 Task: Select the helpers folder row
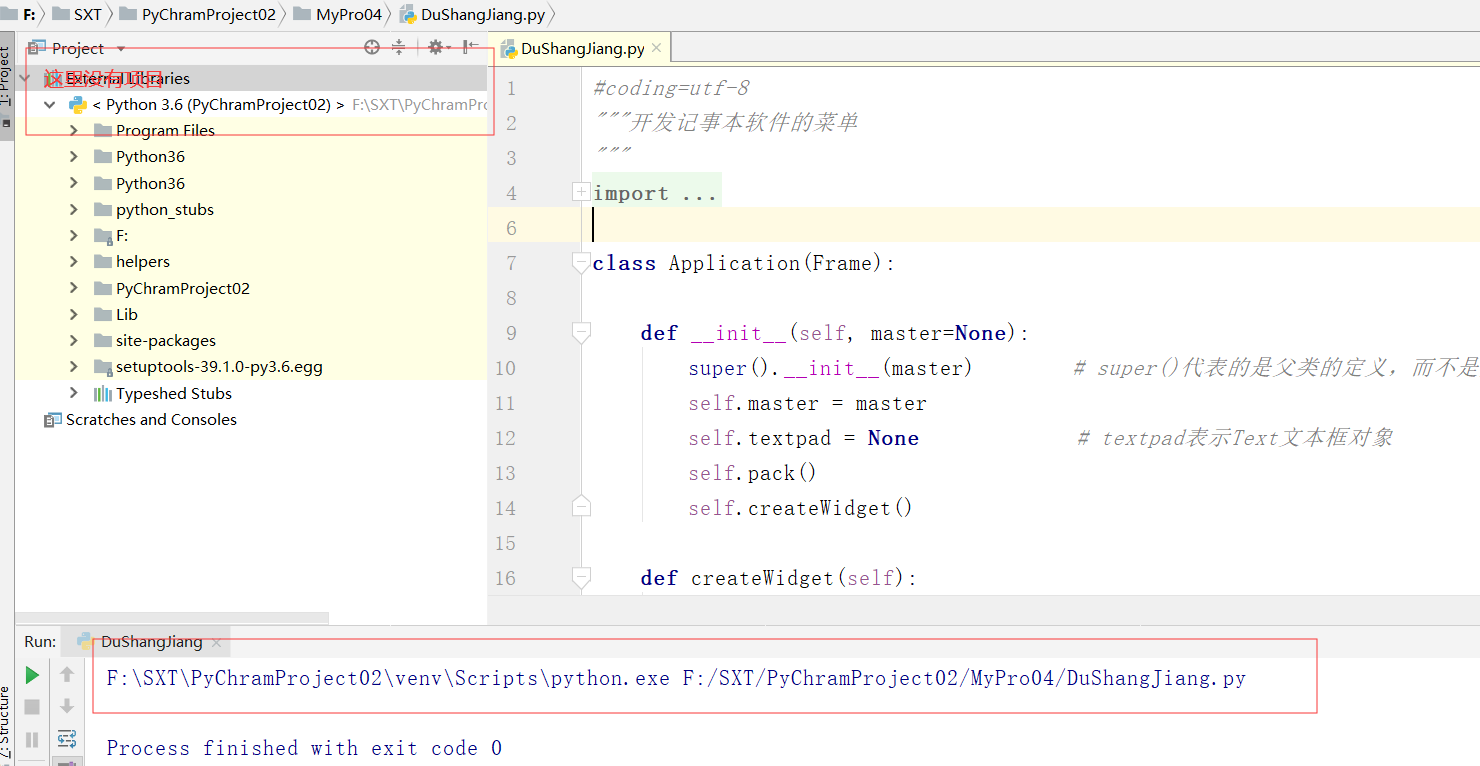pyautogui.click(x=251, y=261)
